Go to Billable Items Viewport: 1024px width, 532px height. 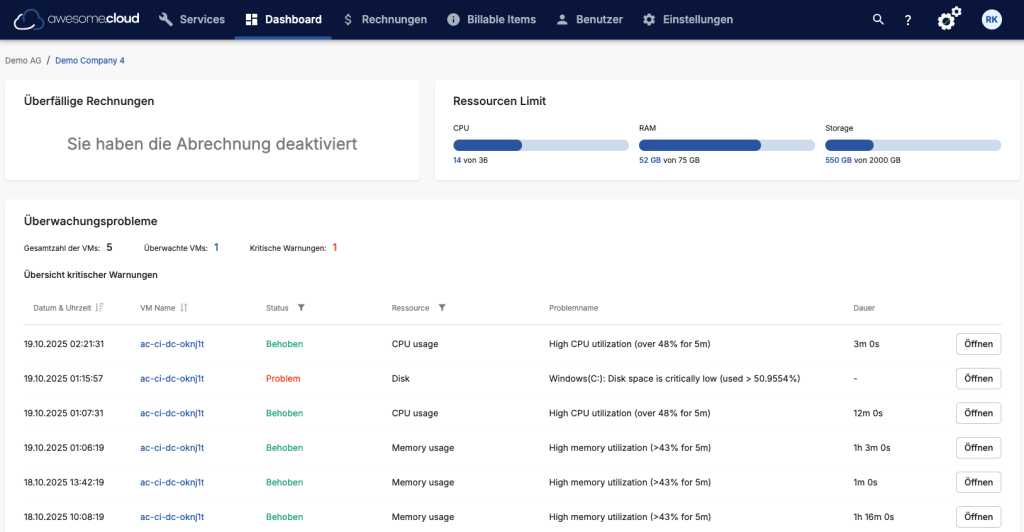pyautogui.click(x=491, y=20)
